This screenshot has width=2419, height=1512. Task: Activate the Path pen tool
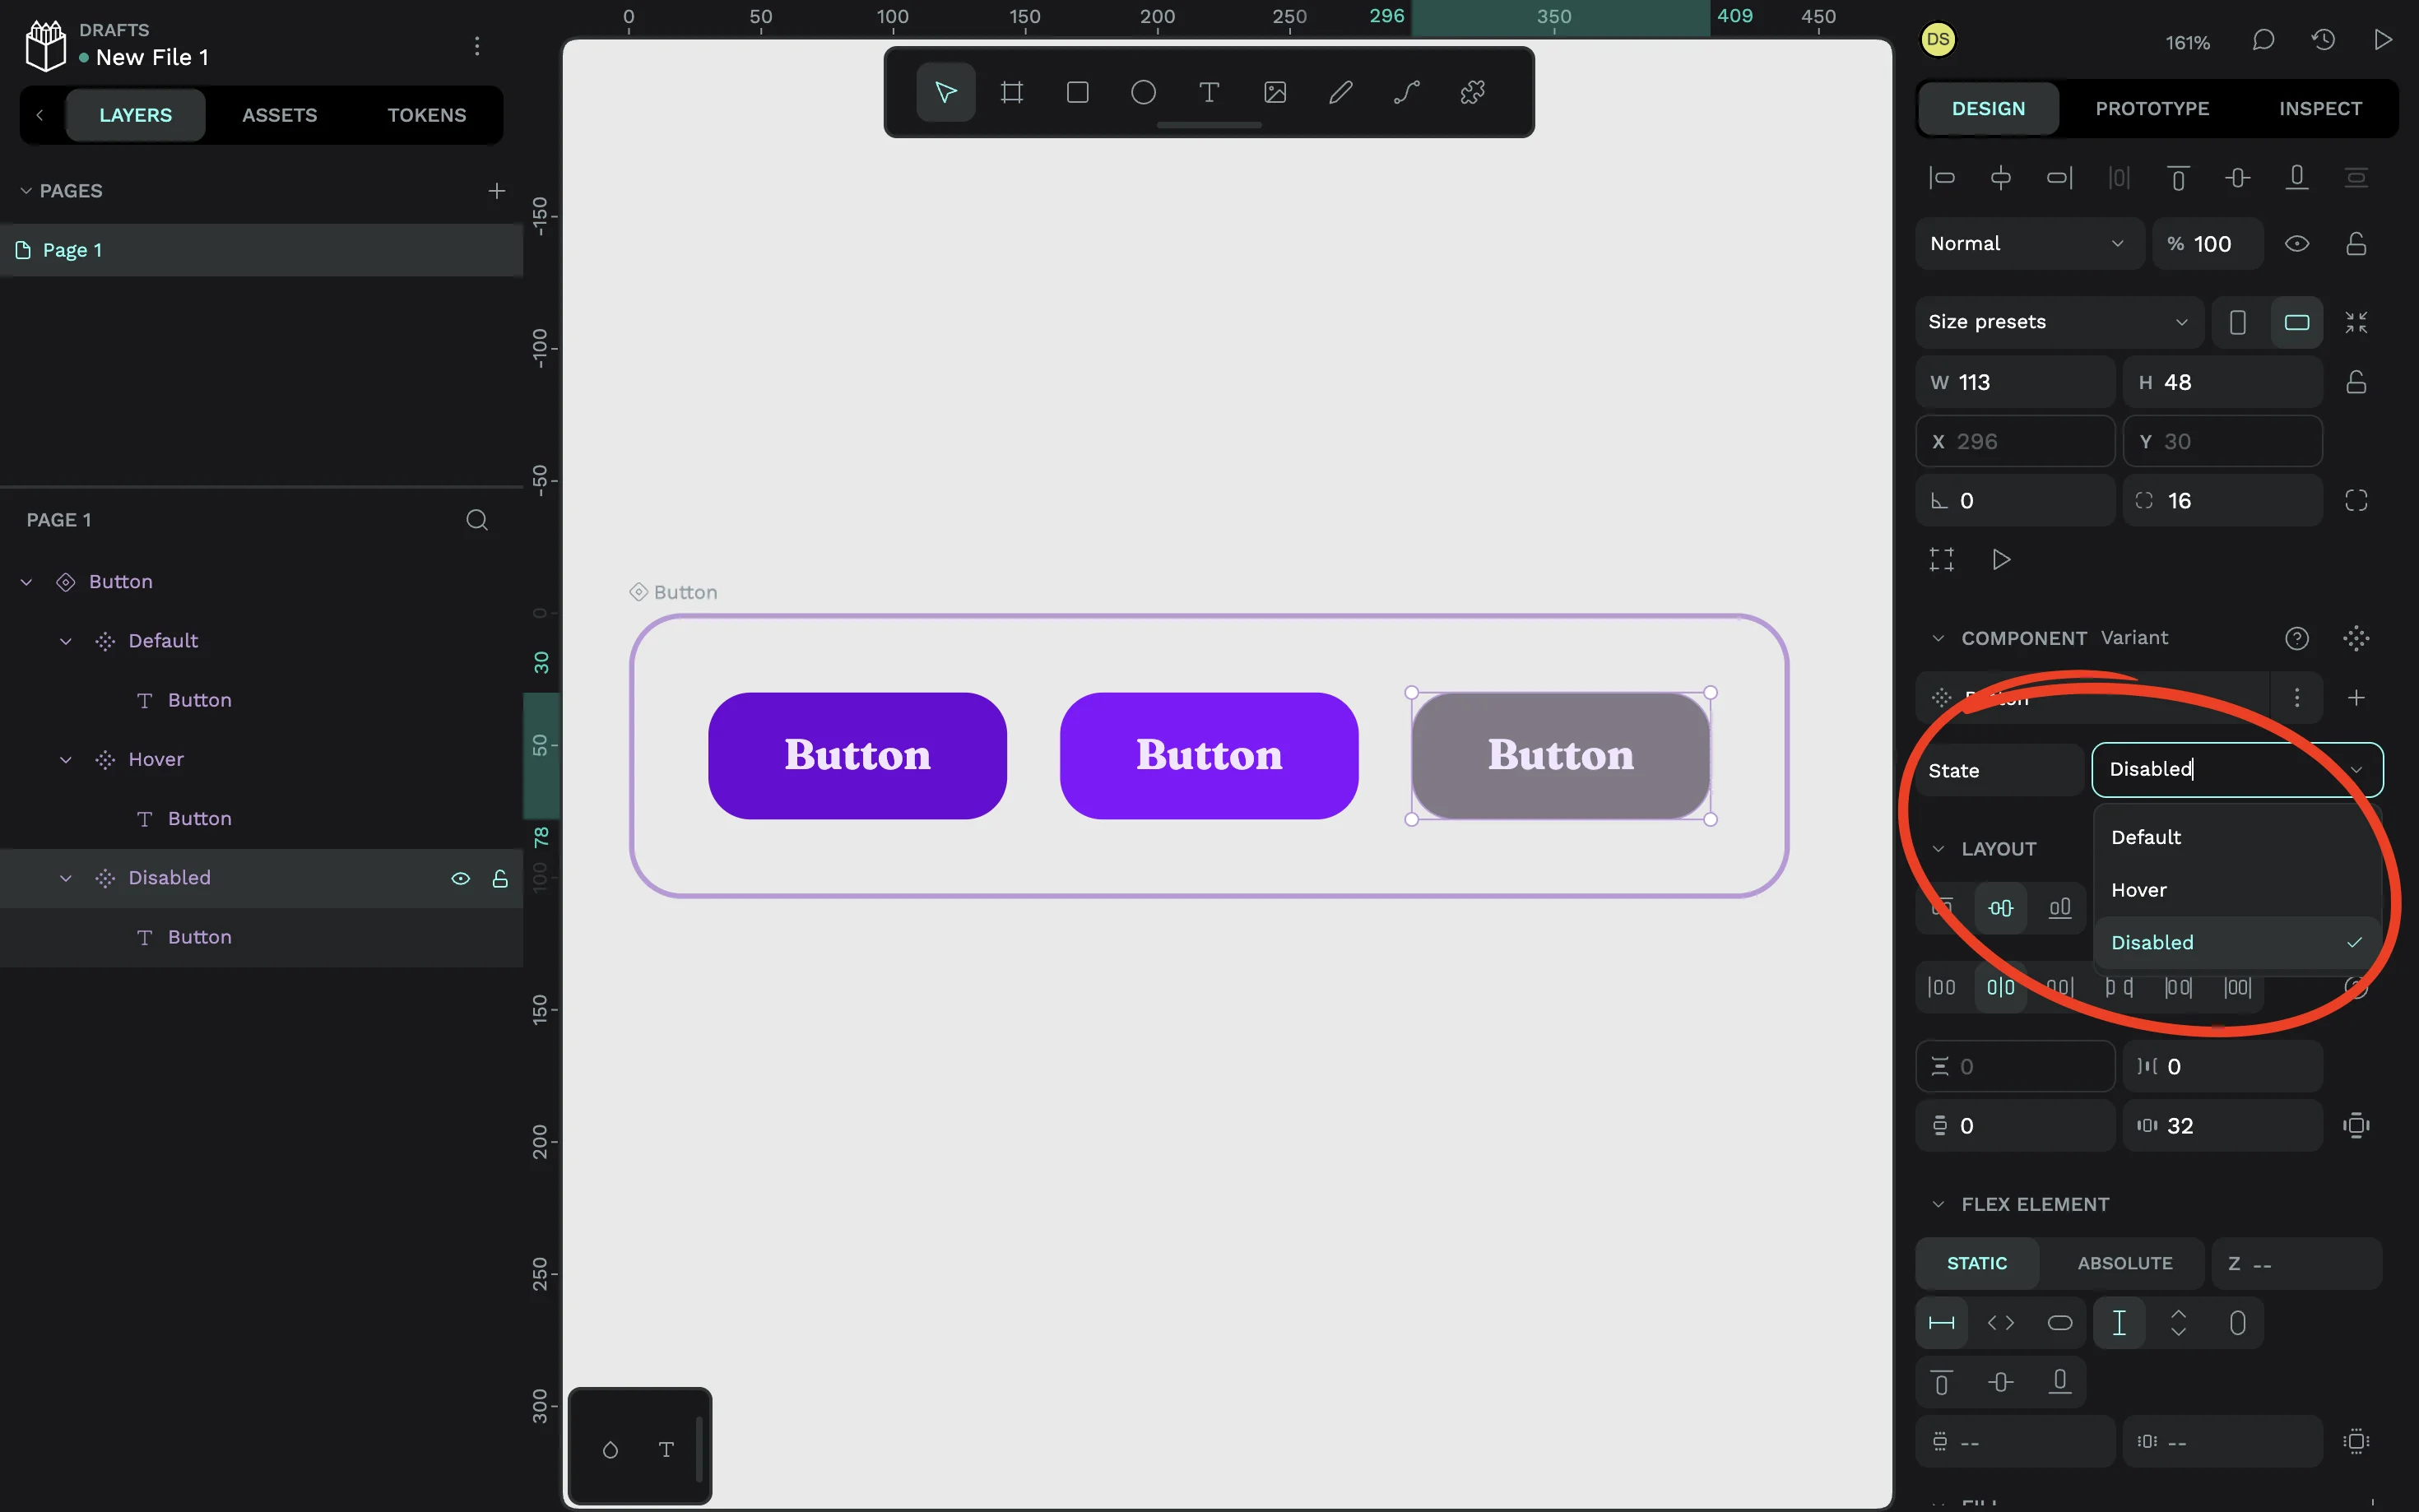(x=1406, y=93)
